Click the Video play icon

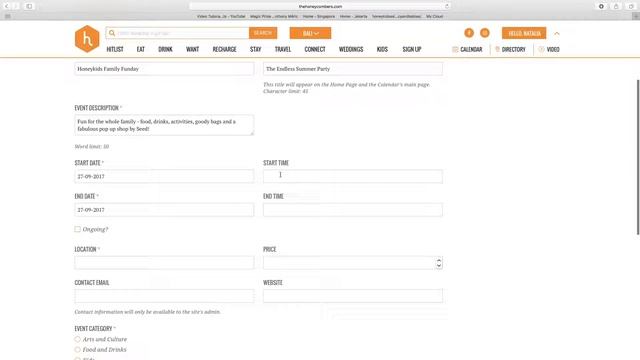pos(541,49)
